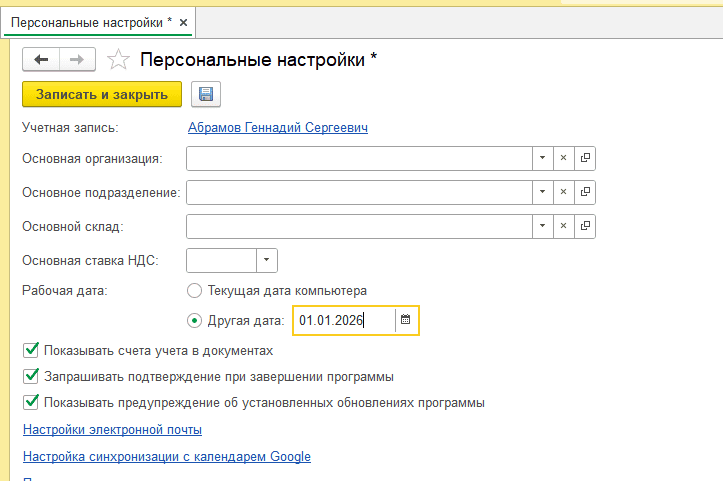Click the back navigation arrow
Screen dimensions: 723x481
click(x=41, y=60)
